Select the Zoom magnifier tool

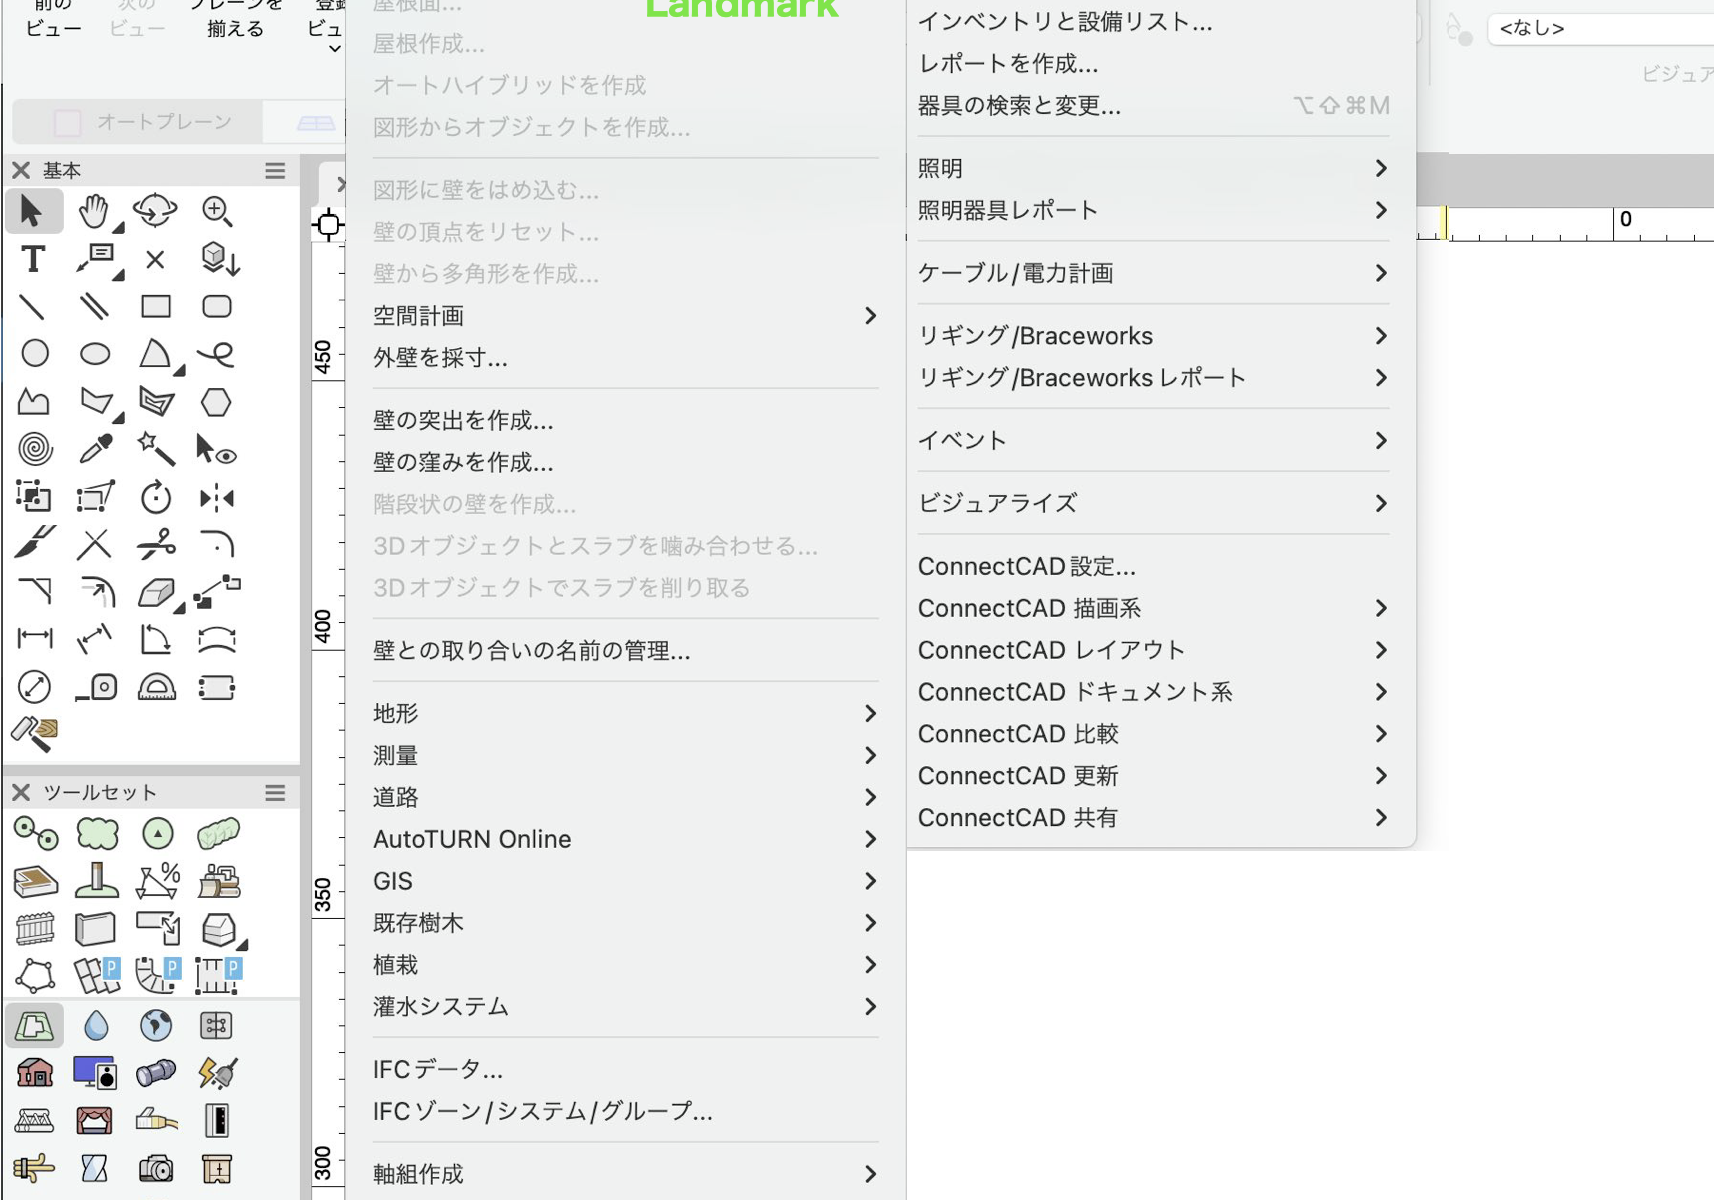click(217, 211)
